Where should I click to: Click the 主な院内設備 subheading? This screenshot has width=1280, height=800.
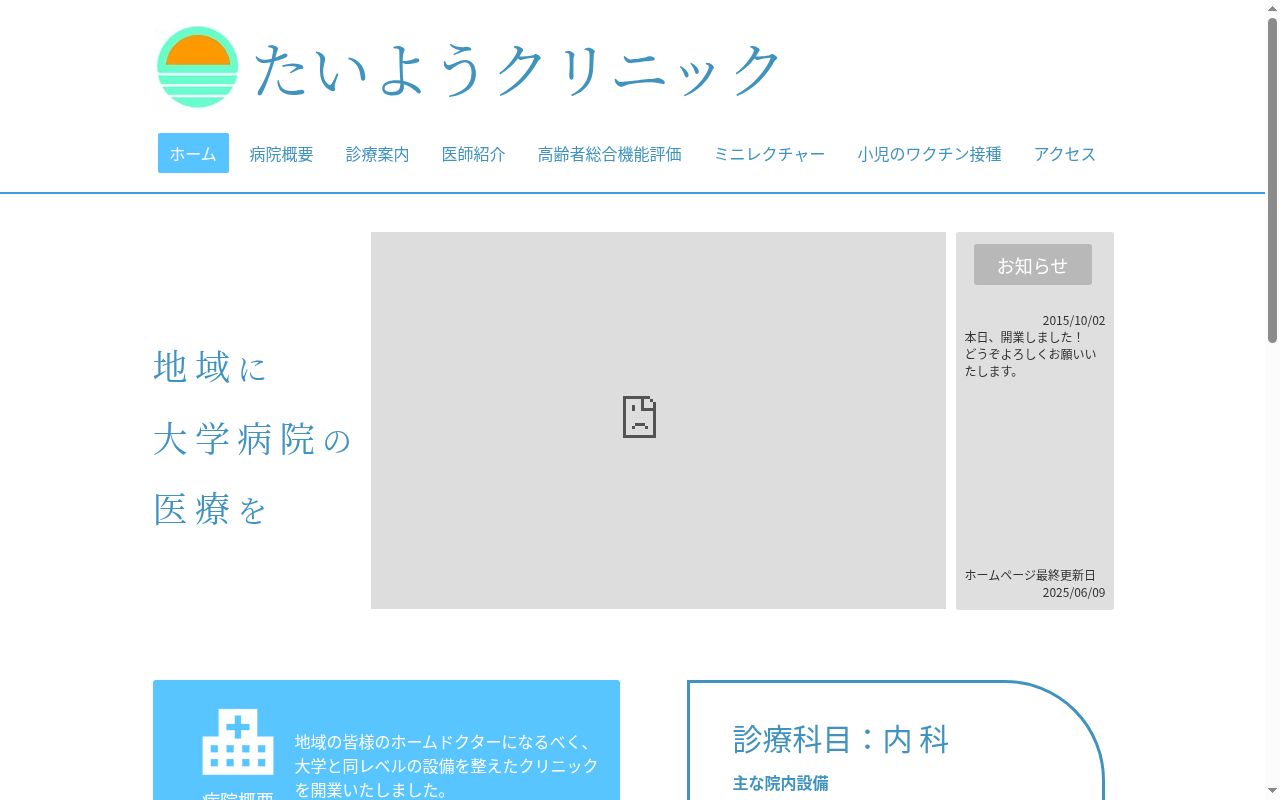[x=781, y=783]
